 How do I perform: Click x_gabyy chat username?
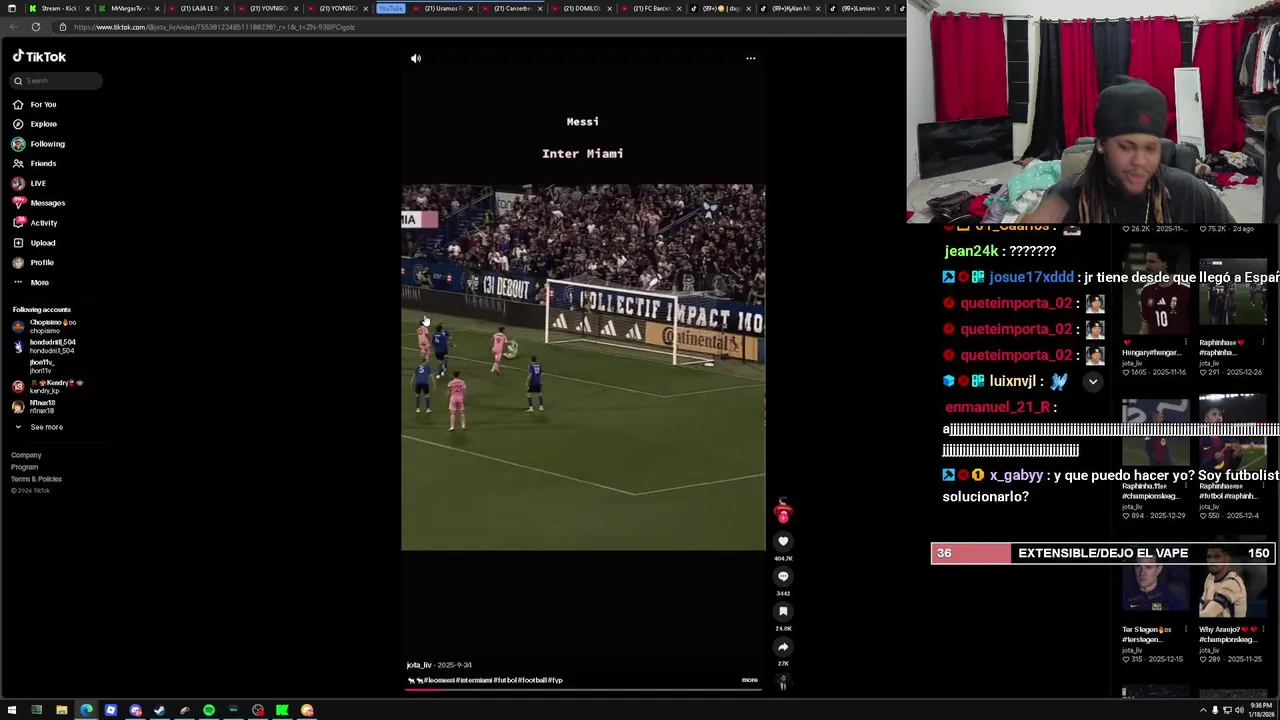click(1016, 475)
